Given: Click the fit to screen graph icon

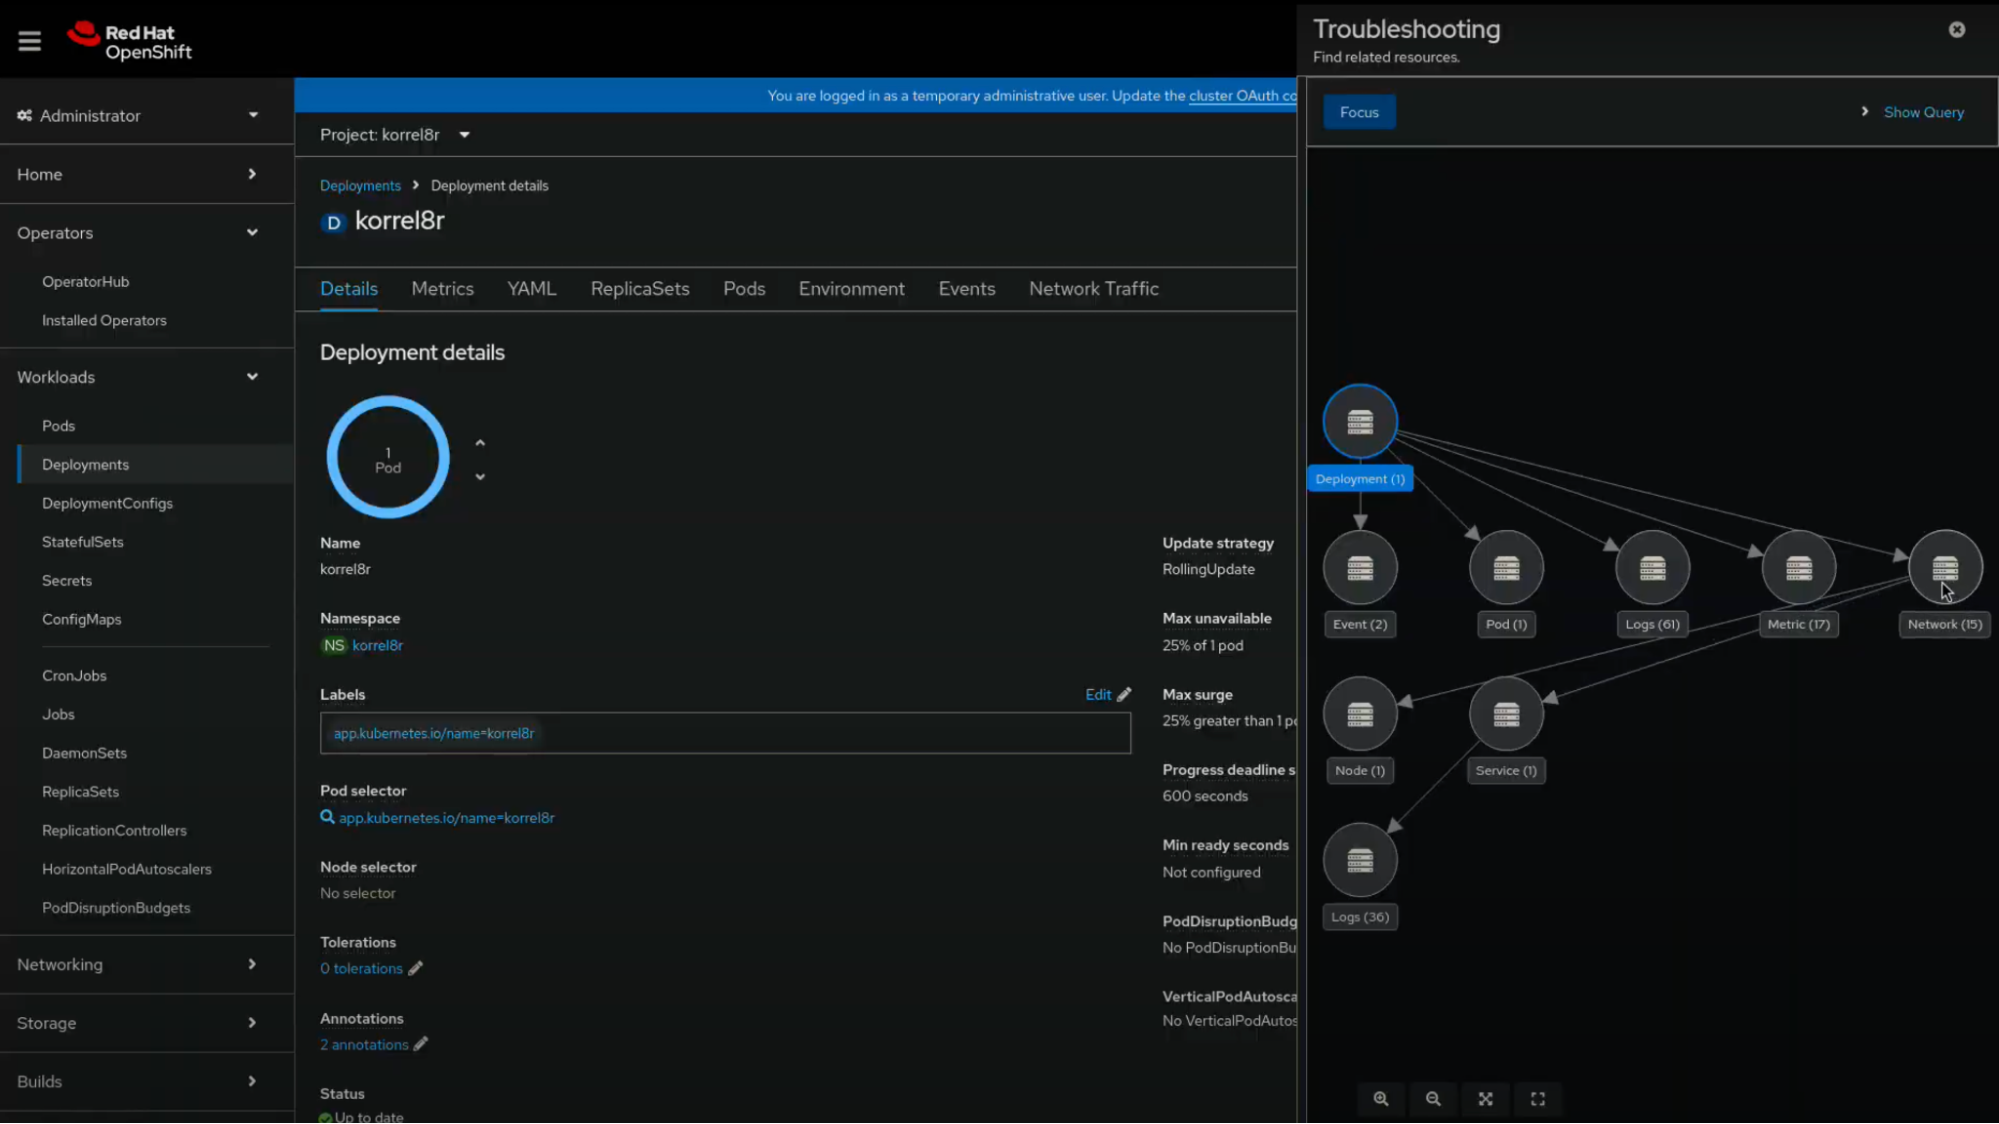Looking at the screenshot, I should click(1486, 1099).
